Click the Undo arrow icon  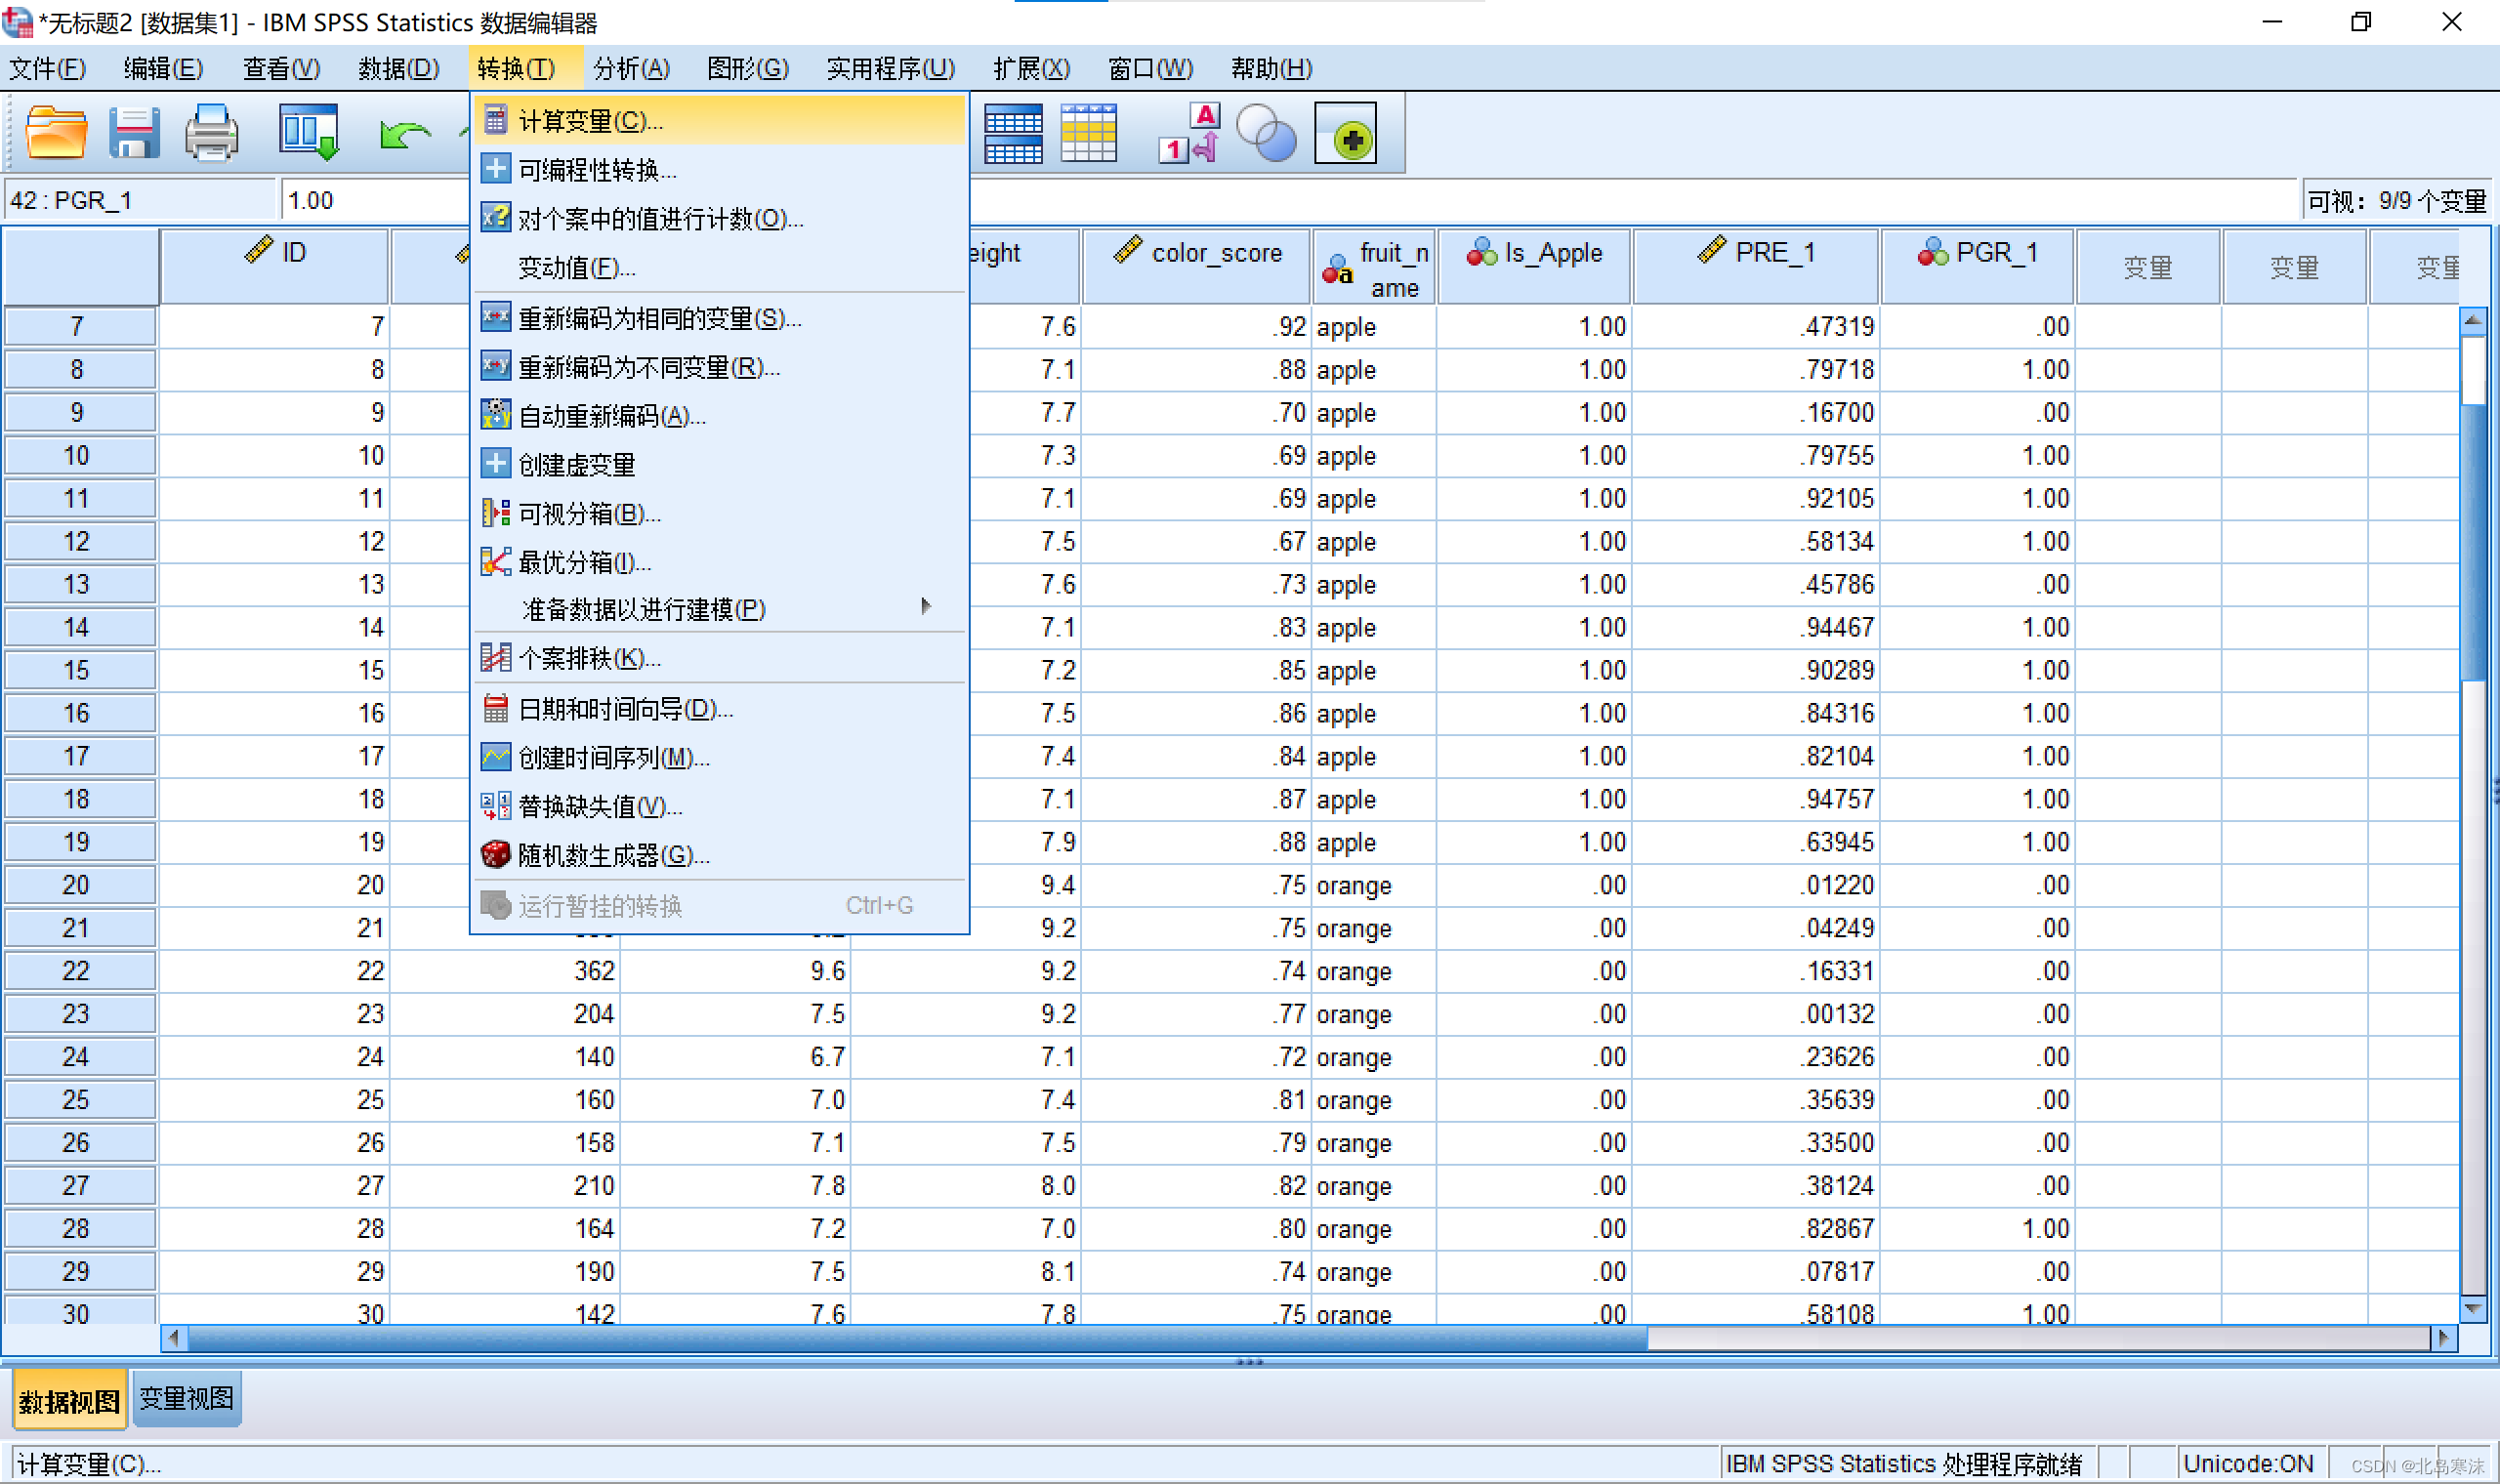tap(404, 134)
